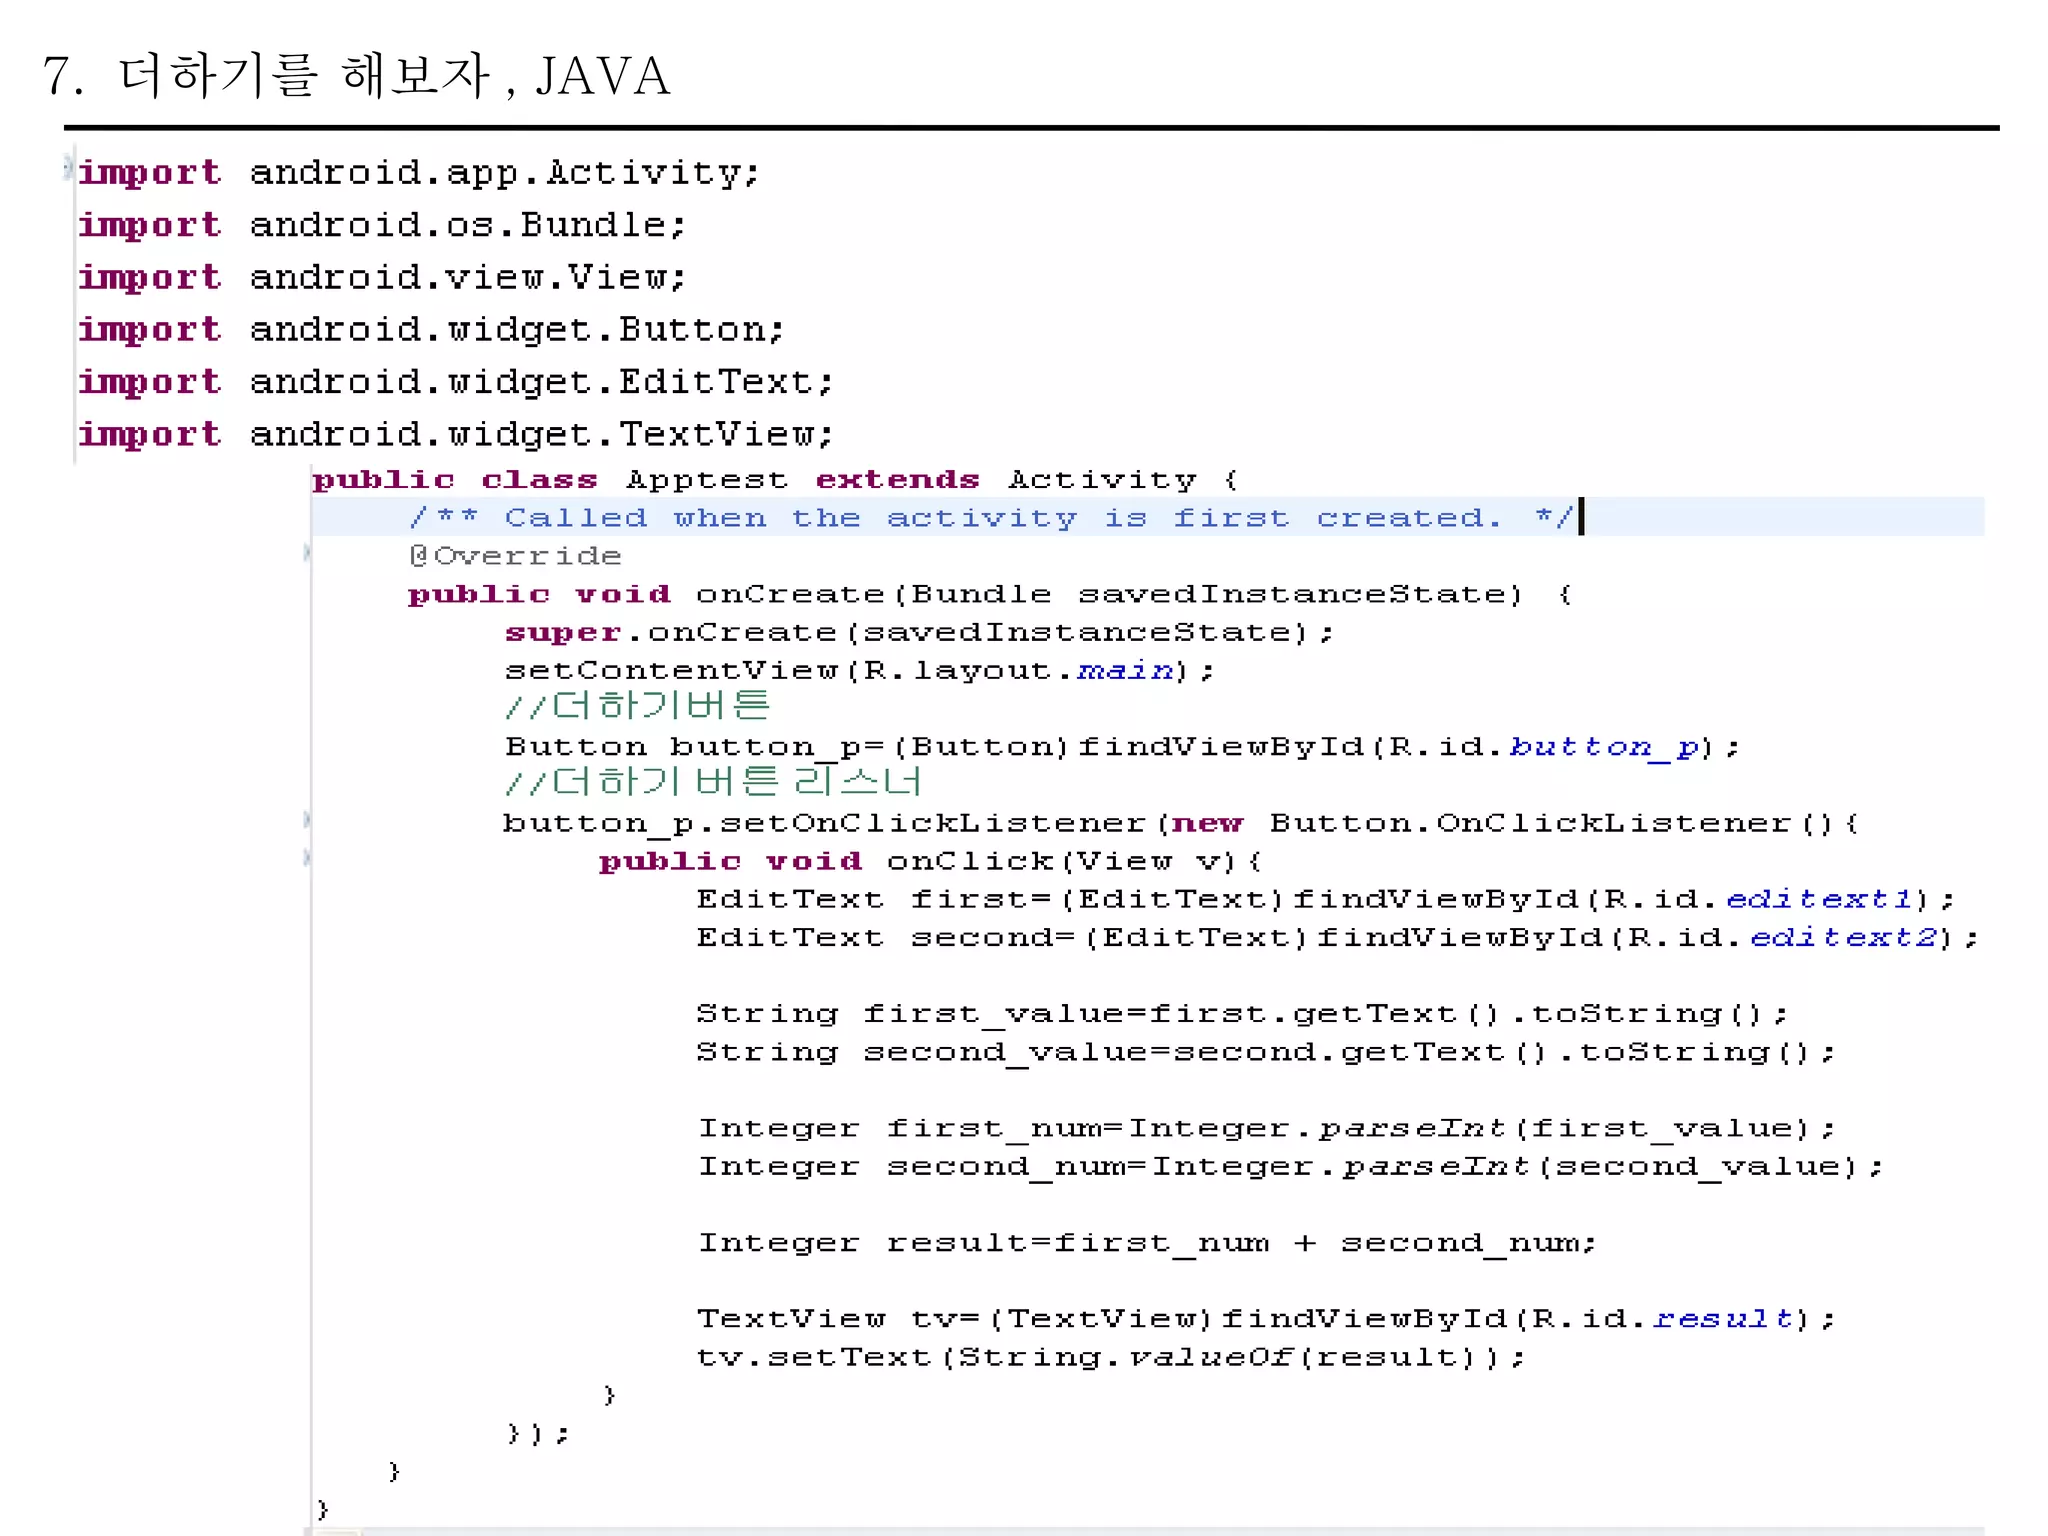Click the line 'import android.widget.EditText;'

pos(456,381)
